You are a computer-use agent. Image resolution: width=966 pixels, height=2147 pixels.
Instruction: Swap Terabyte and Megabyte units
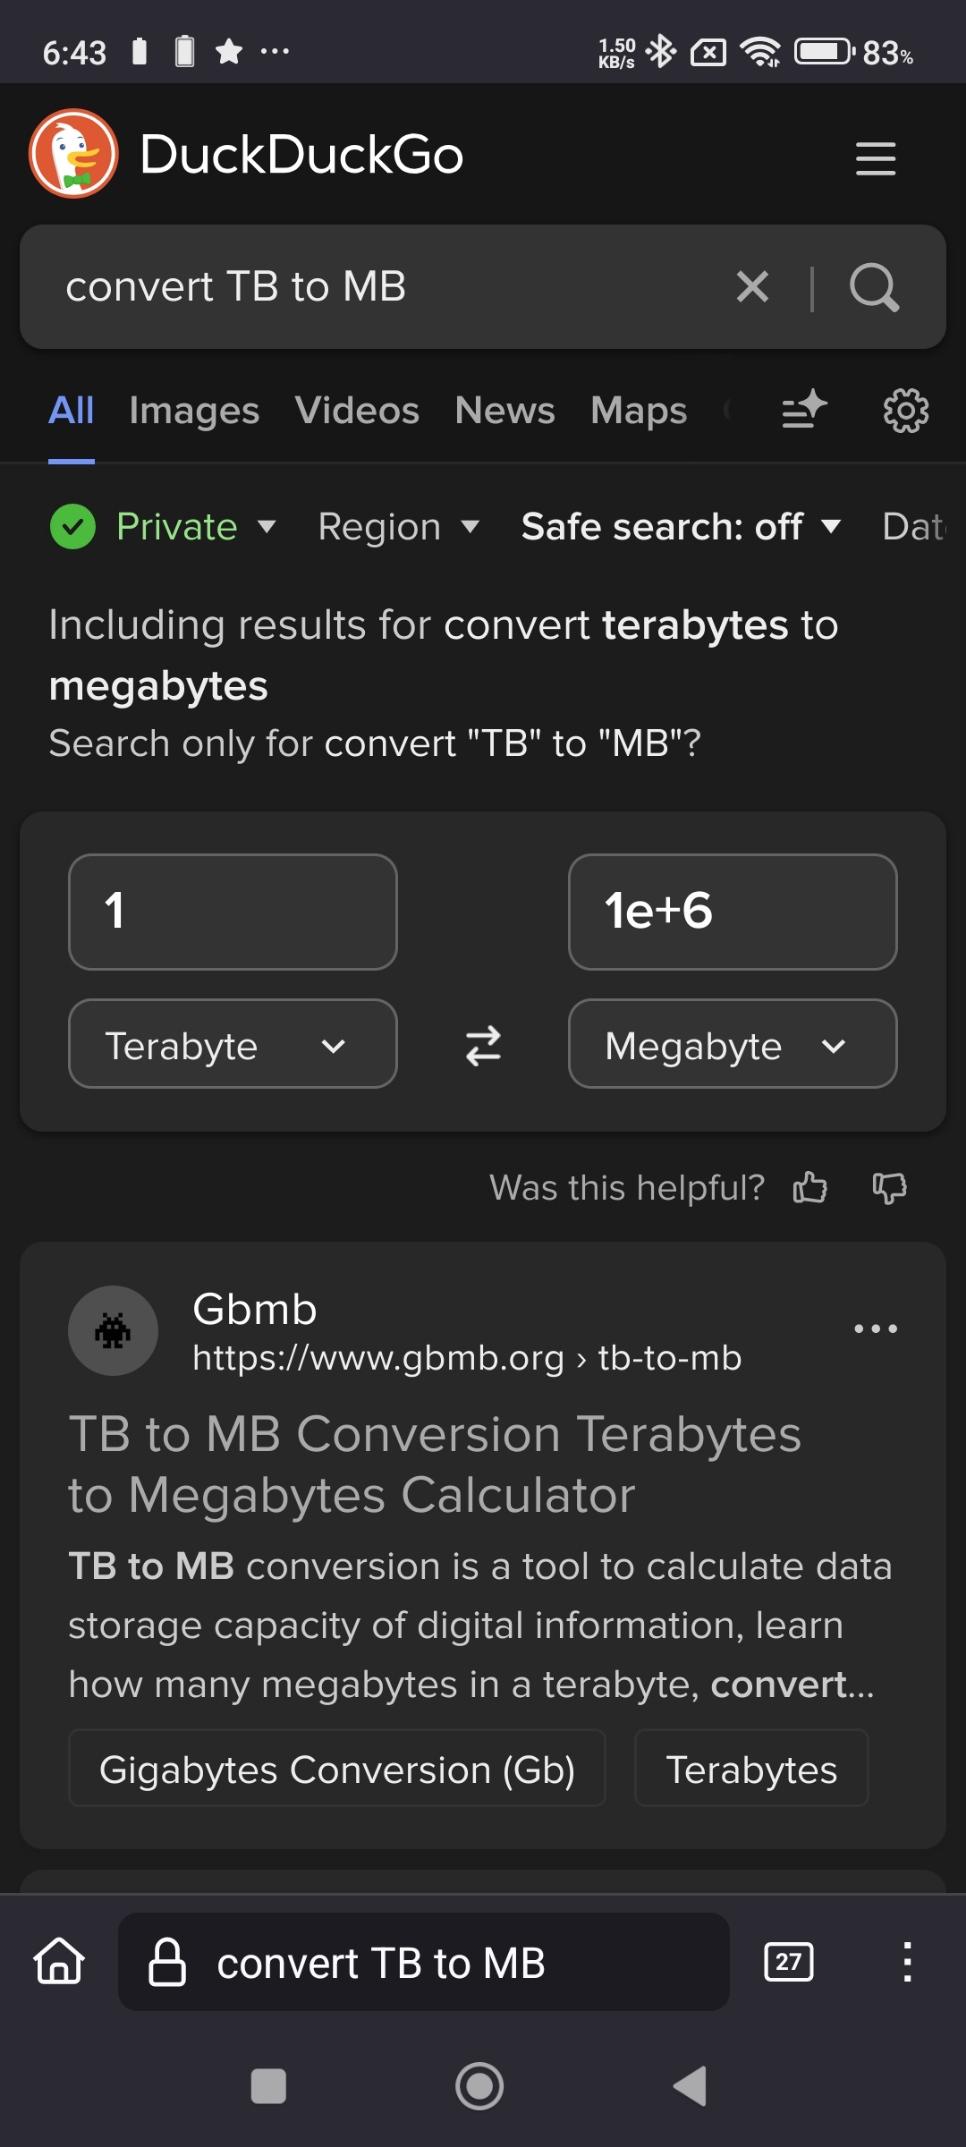(x=483, y=1046)
